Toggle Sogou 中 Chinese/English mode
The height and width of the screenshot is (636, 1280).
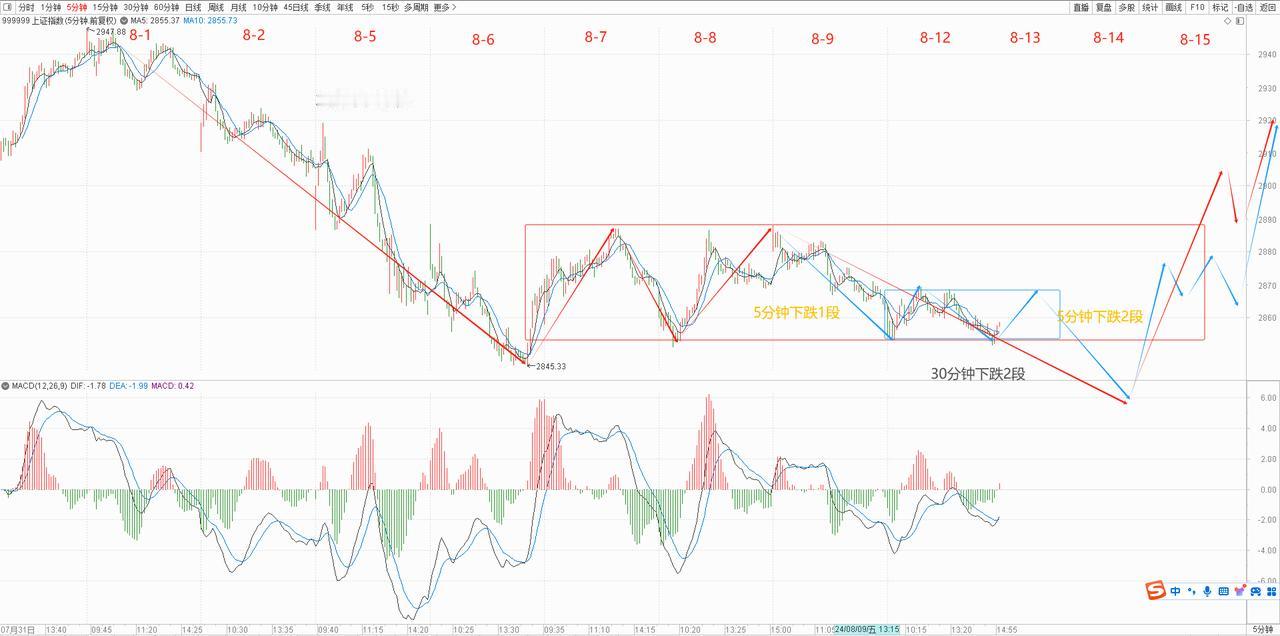(1175, 591)
